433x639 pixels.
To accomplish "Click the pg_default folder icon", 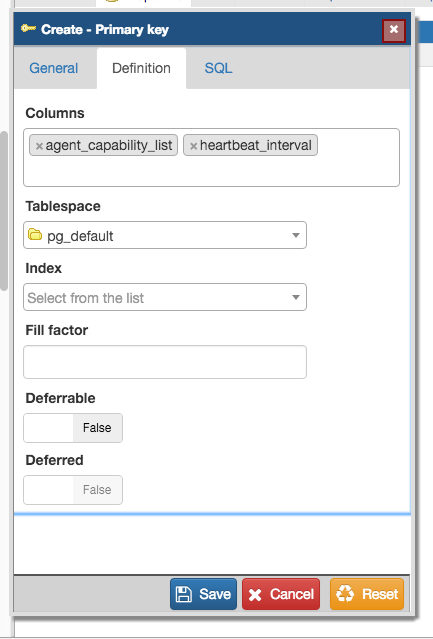I will click(35, 235).
